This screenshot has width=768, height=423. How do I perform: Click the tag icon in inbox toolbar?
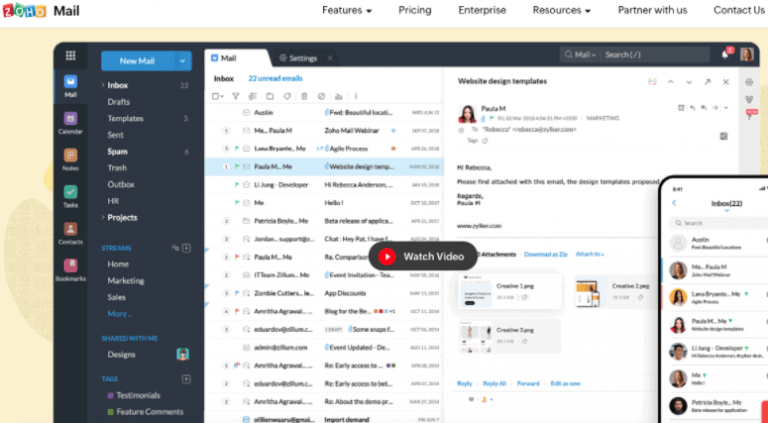click(287, 96)
